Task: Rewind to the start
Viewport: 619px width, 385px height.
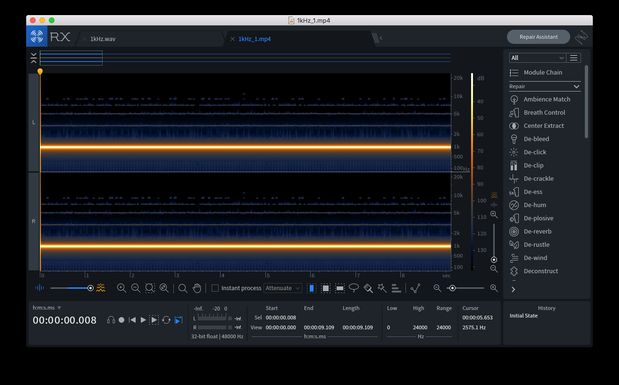Action: pyautogui.click(x=133, y=320)
